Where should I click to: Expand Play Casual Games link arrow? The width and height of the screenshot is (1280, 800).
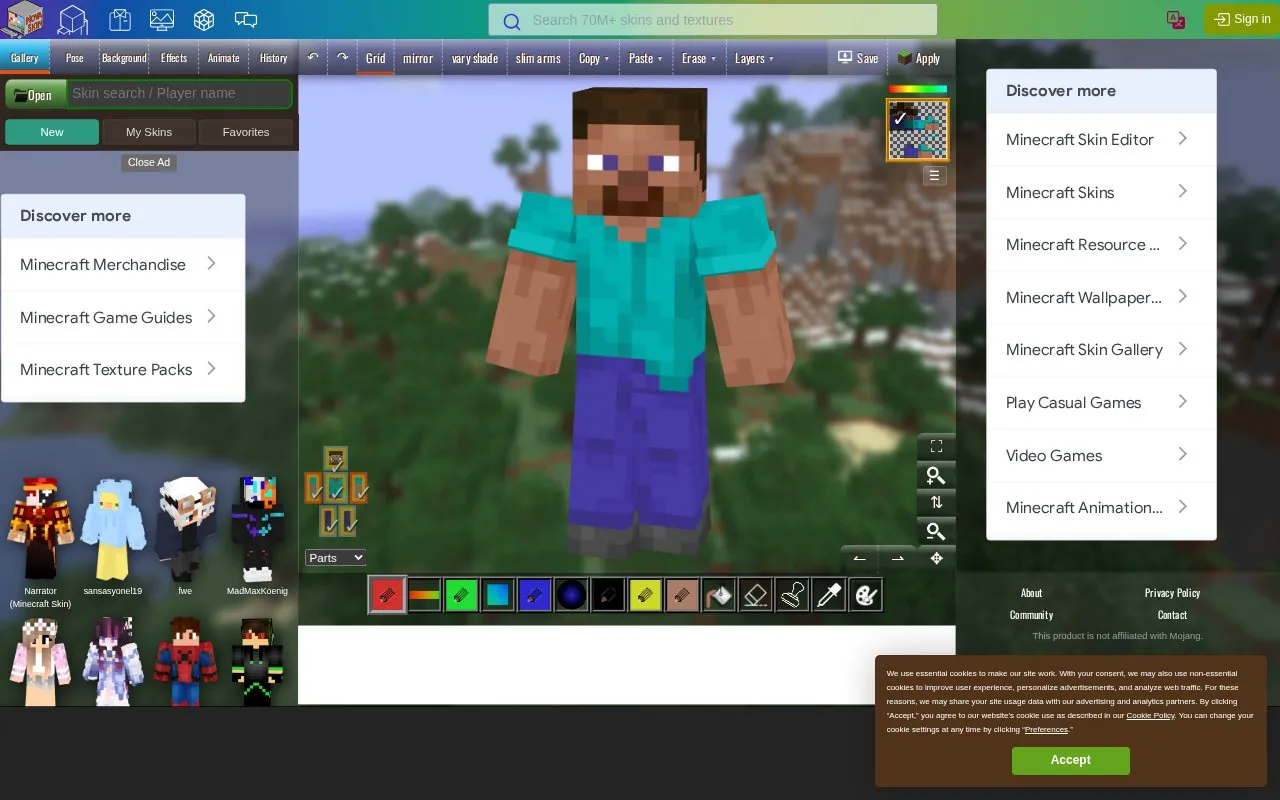coord(1183,402)
